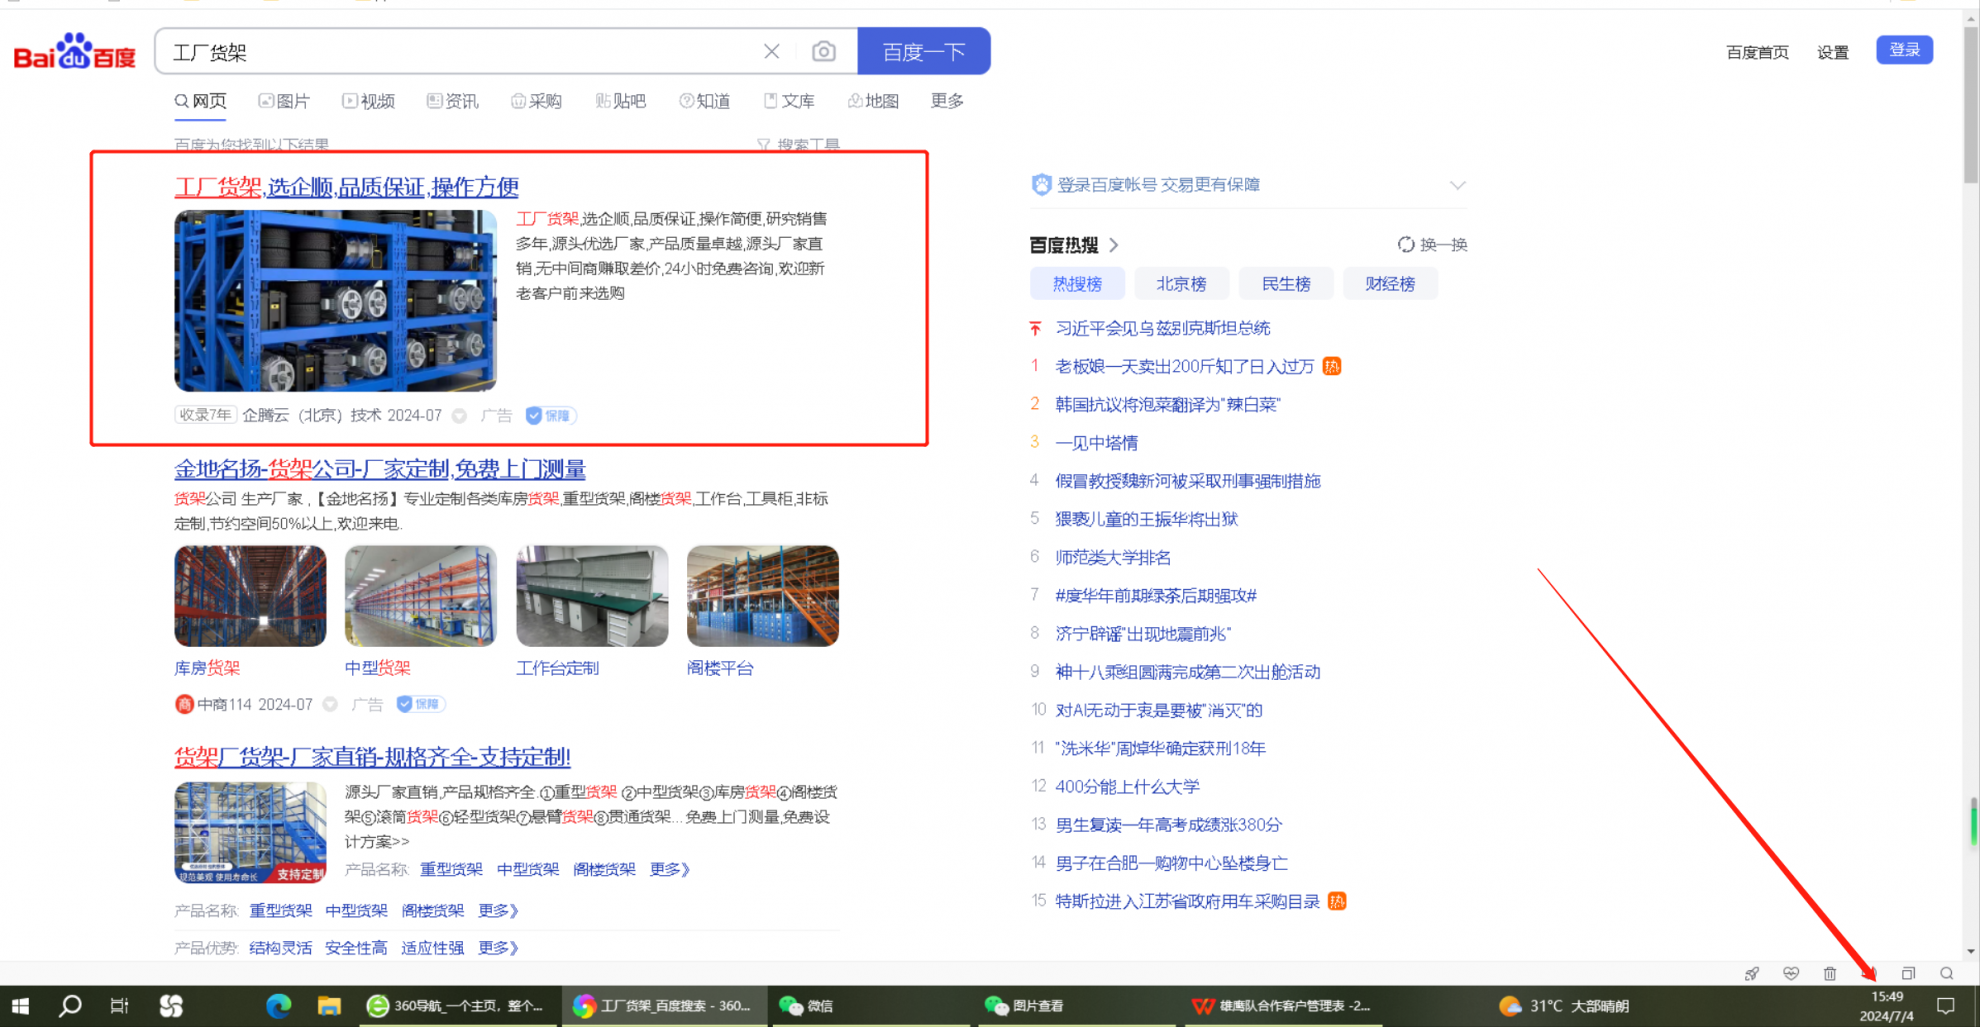Click the page vertical scrollbar thumb

[1971, 103]
